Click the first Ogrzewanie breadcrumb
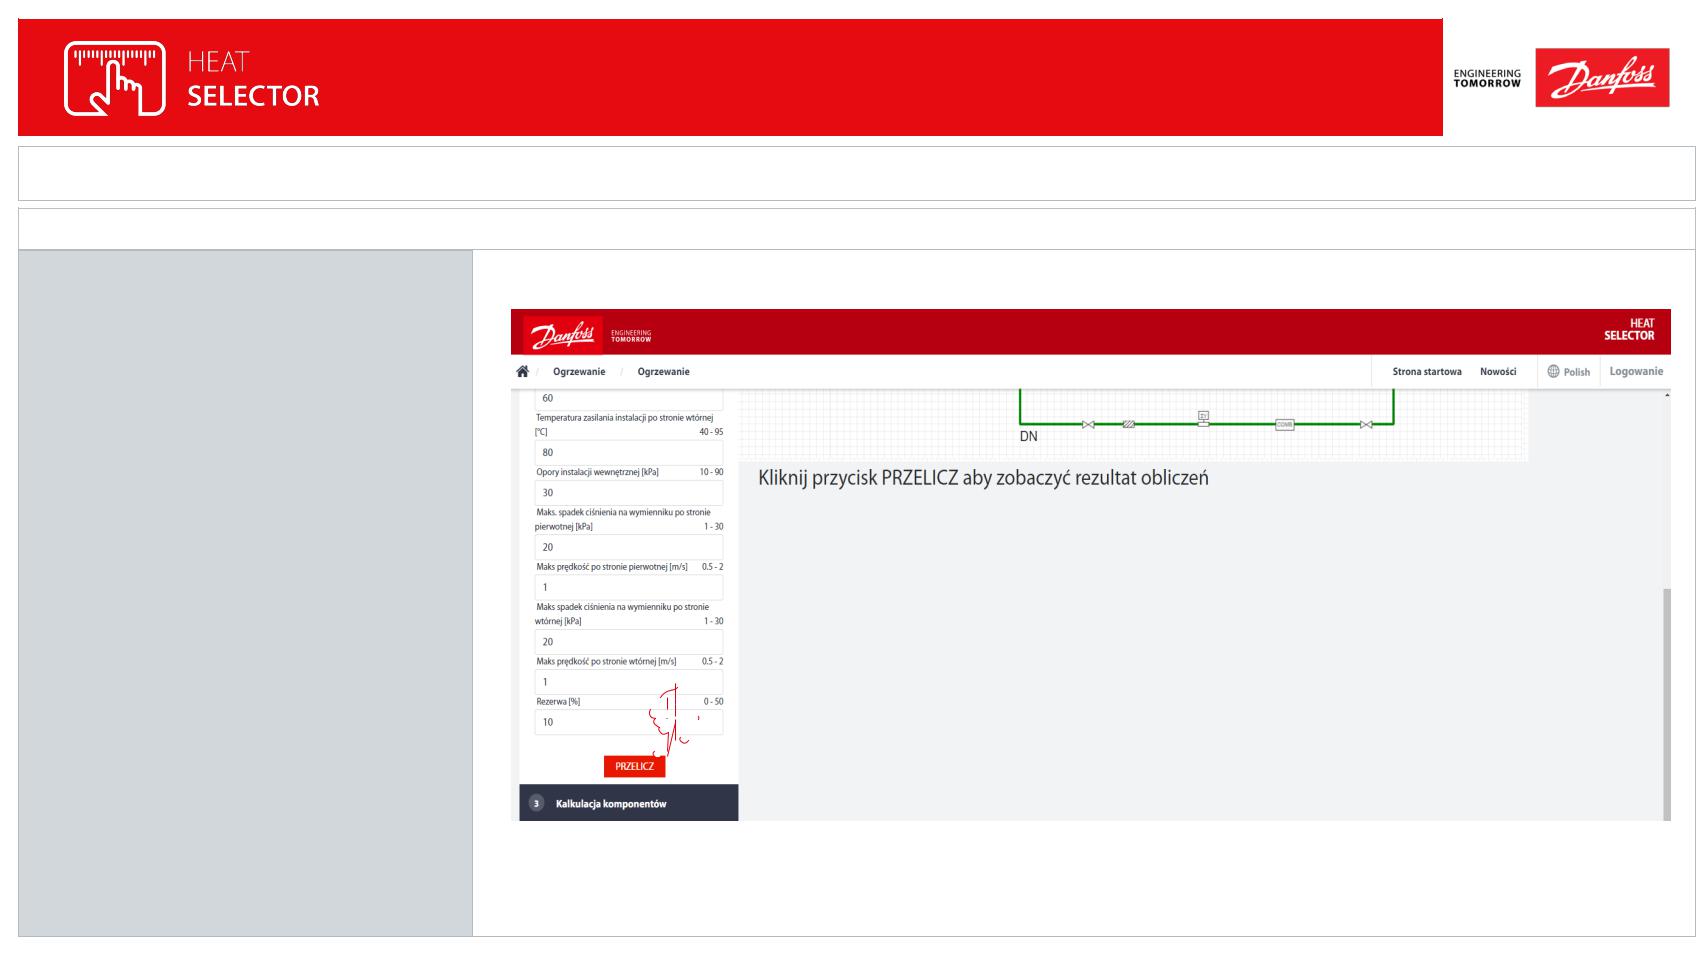Viewport: 1706px width, 960px height. click(x=579, y=372)
